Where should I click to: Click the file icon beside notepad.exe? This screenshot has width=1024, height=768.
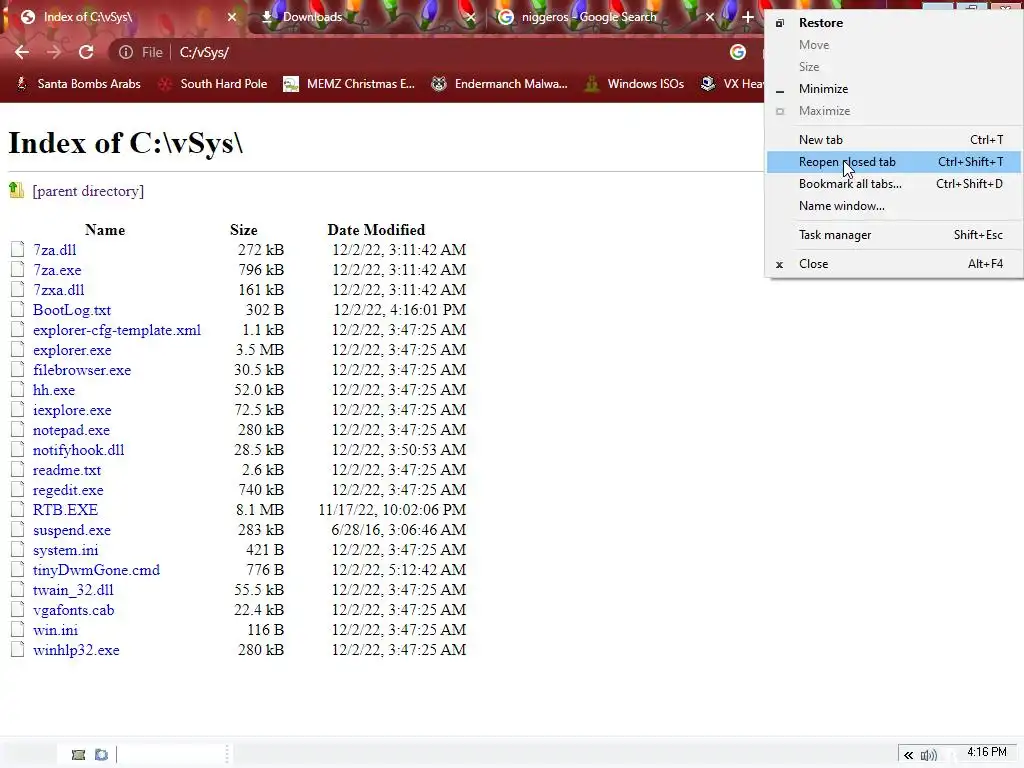[18, 429]
